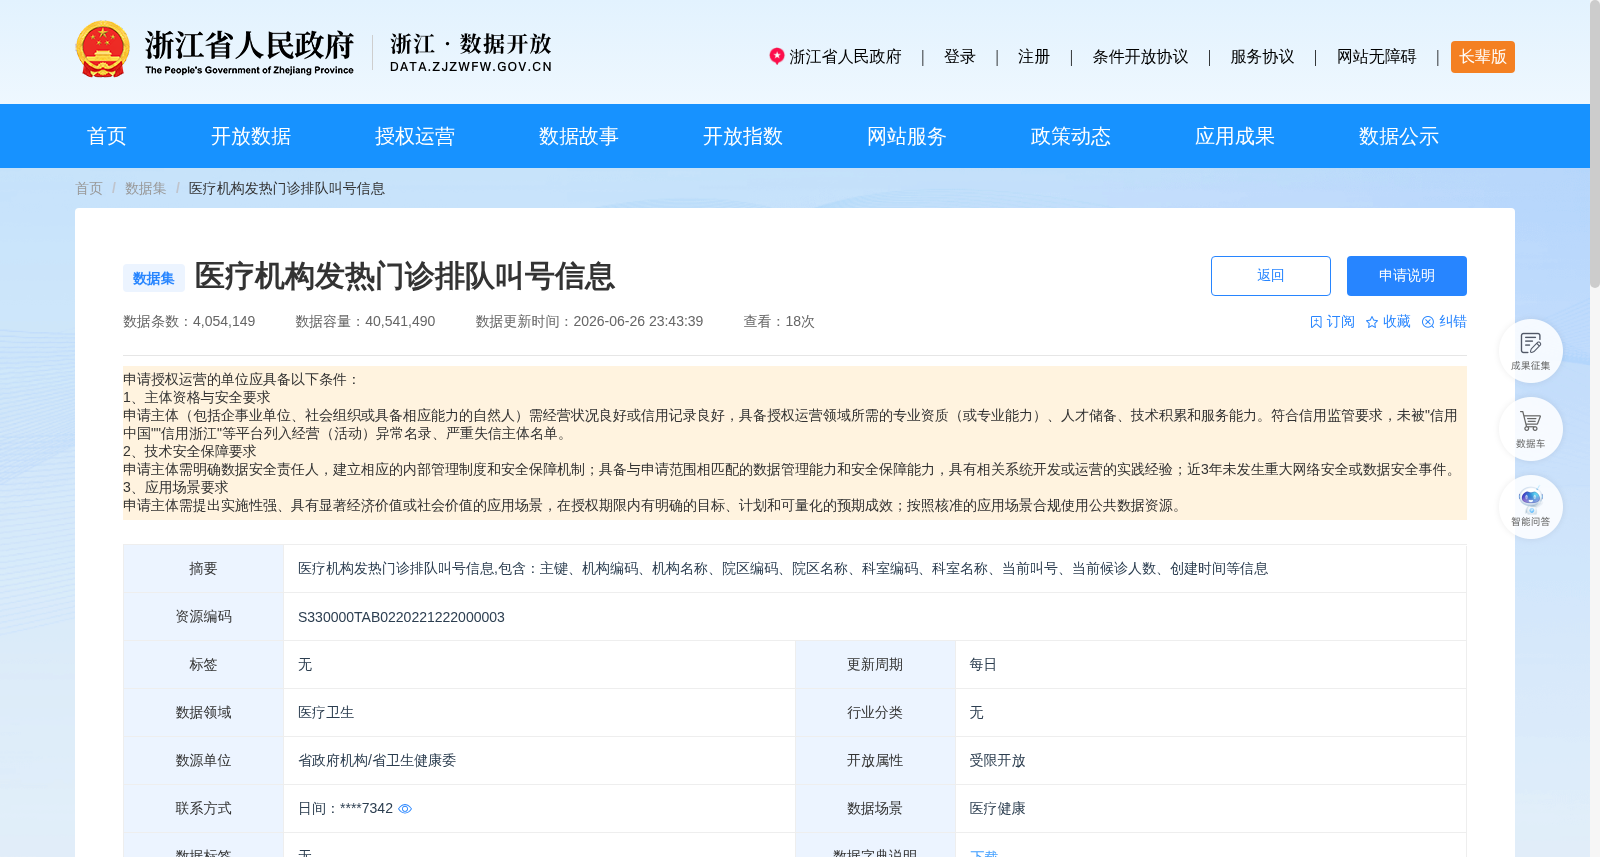Open the 网站服务 navigation tab

coord(907,136)
